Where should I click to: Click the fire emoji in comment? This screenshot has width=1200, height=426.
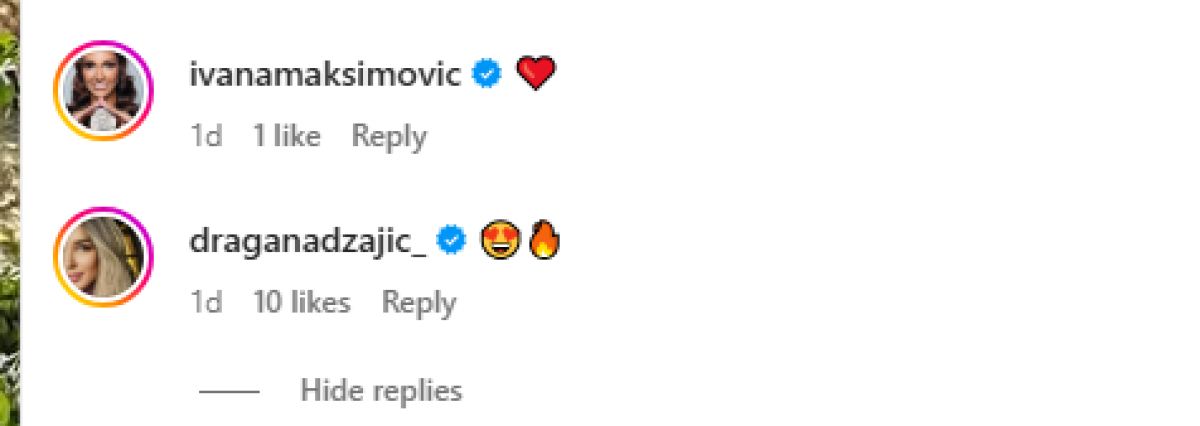[x=544, y=240]
